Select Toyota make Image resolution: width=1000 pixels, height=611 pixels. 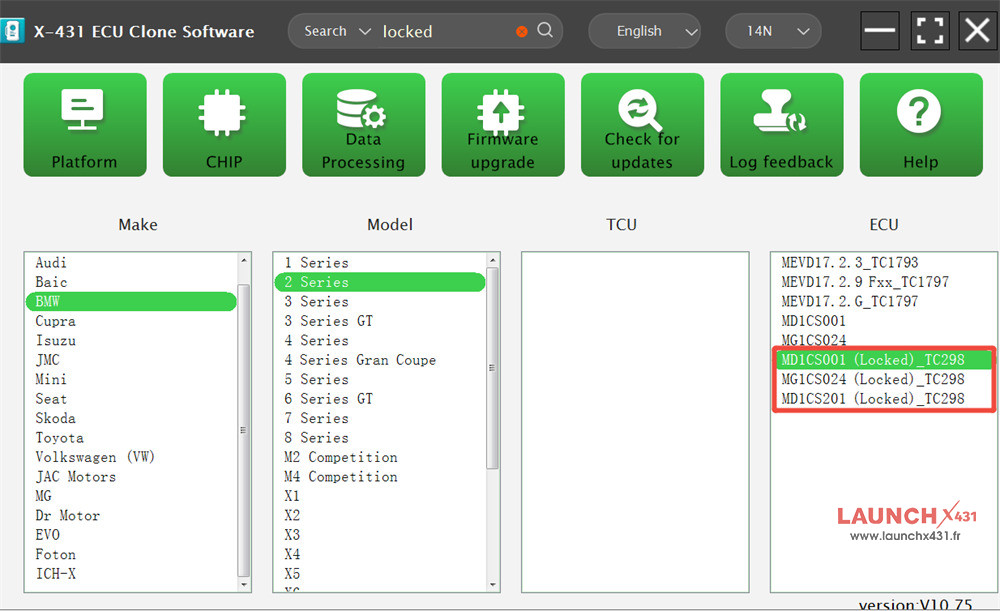point(131,438)
